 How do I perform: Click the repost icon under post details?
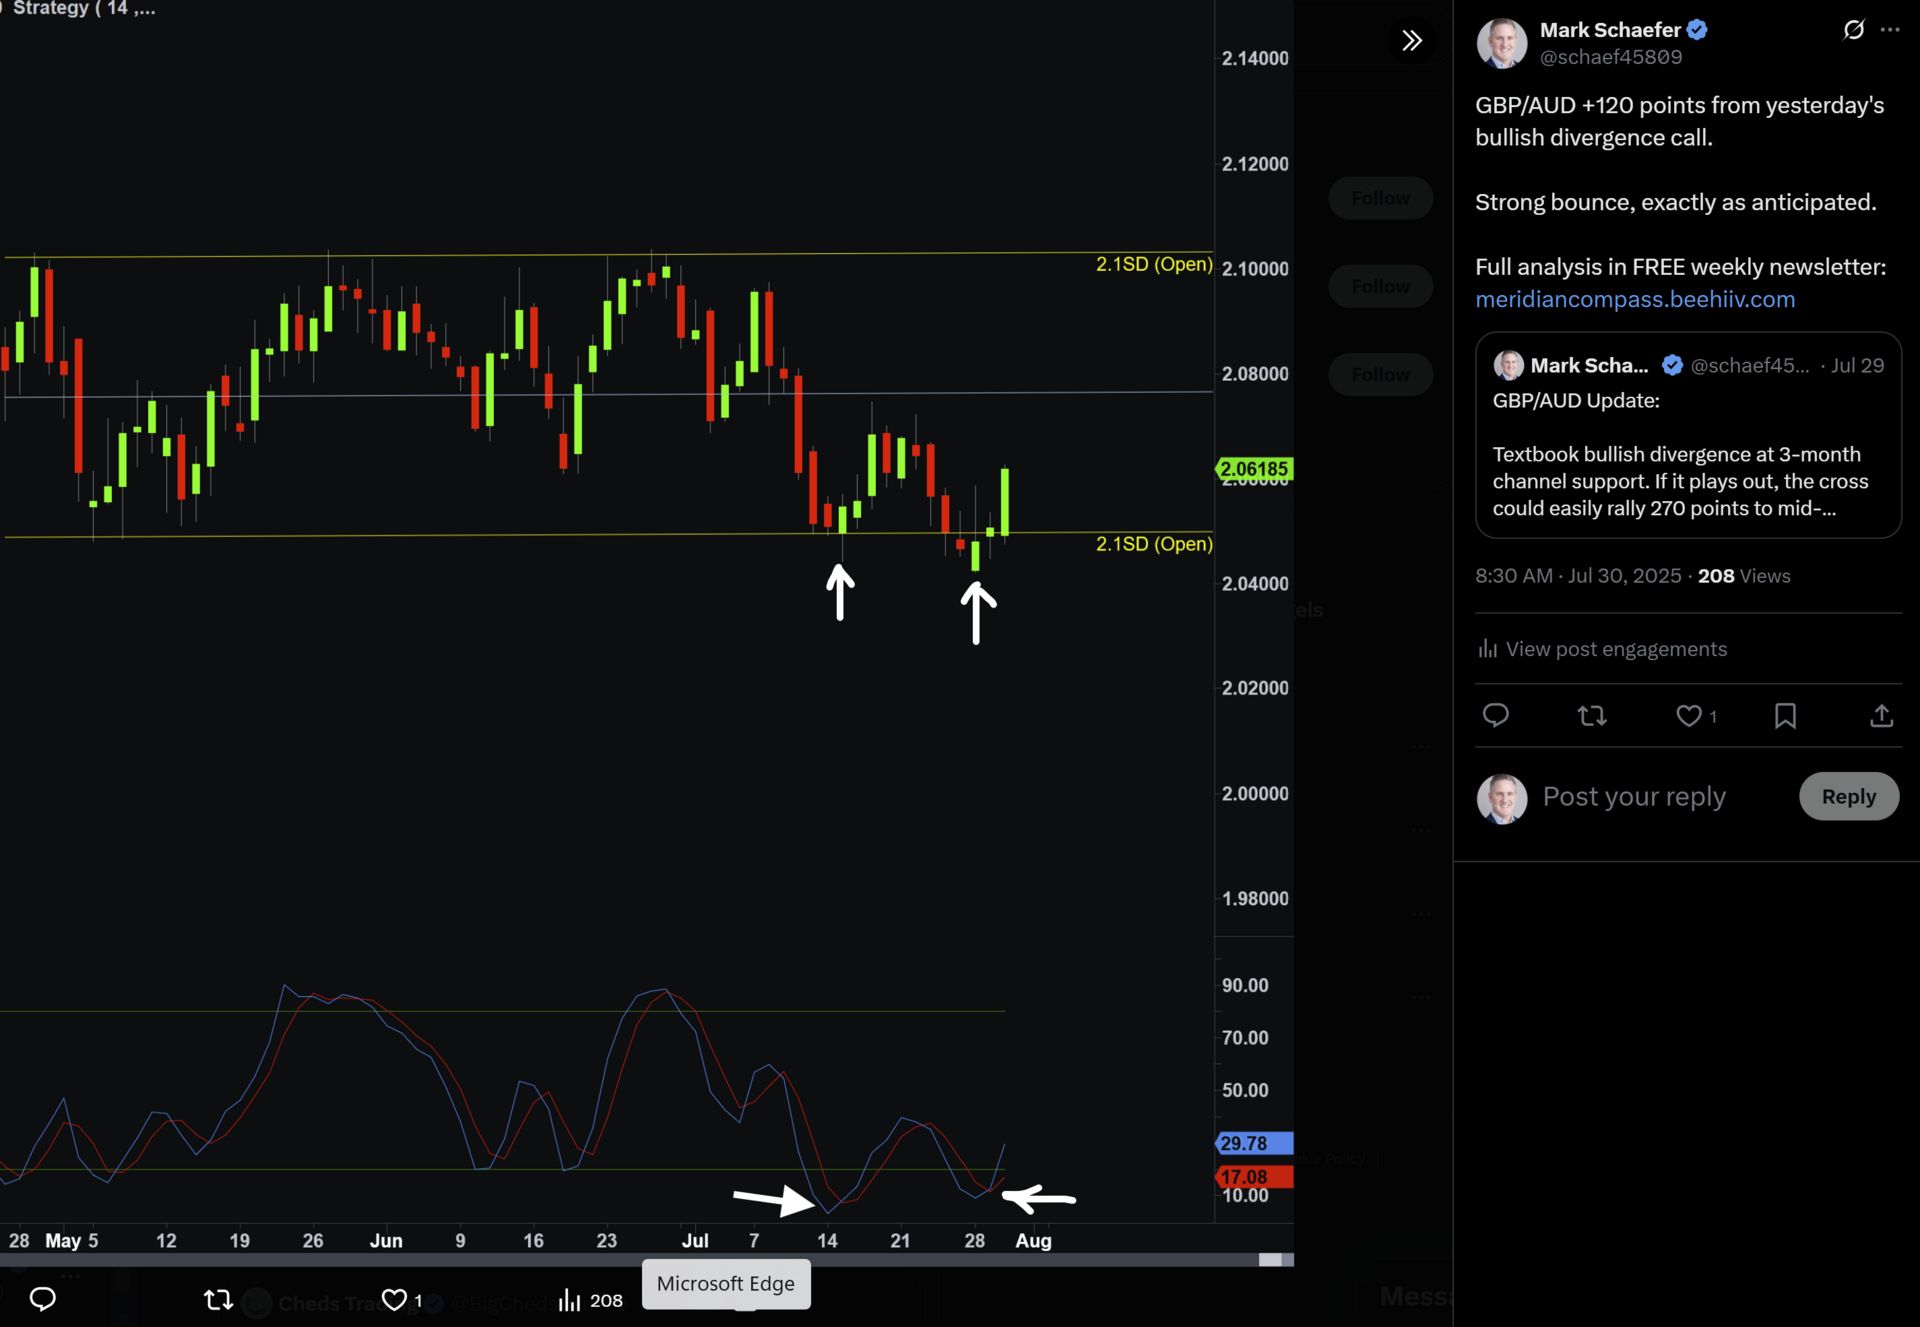1591,715
